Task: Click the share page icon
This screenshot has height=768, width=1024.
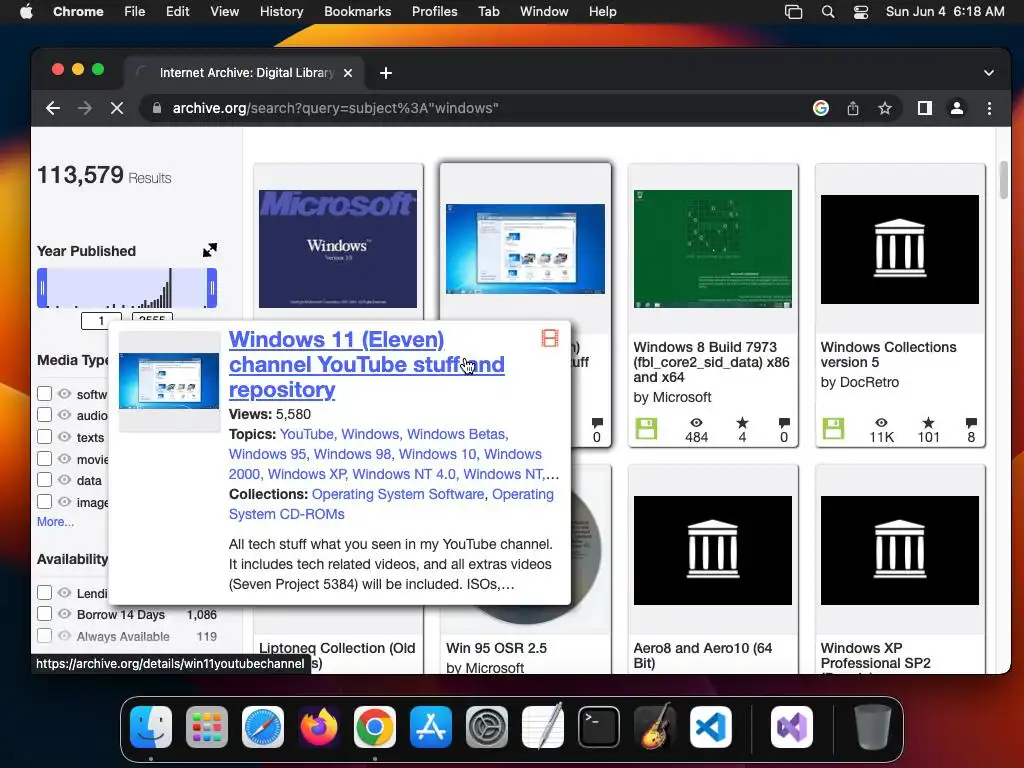Action: point(853,108)
